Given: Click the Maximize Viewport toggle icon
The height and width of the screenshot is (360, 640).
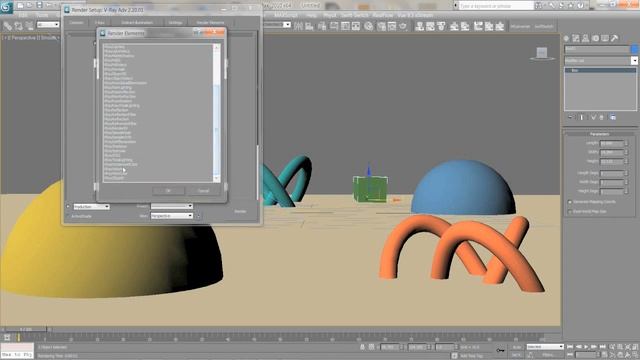Looking at the screenshot, I should coord(636,355).
